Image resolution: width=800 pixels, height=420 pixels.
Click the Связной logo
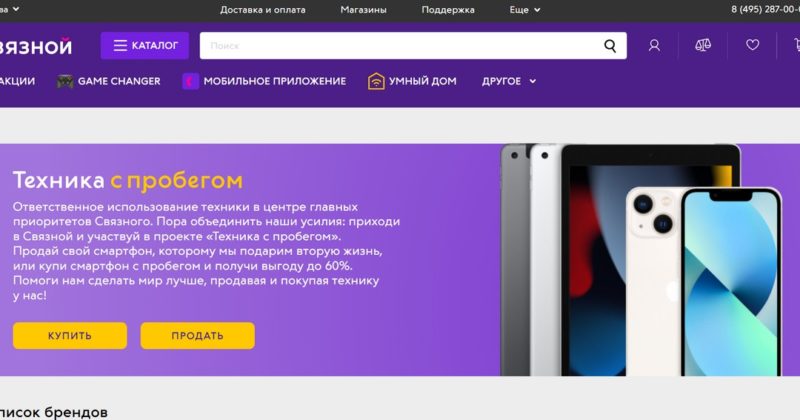click(x=36, y=47)
